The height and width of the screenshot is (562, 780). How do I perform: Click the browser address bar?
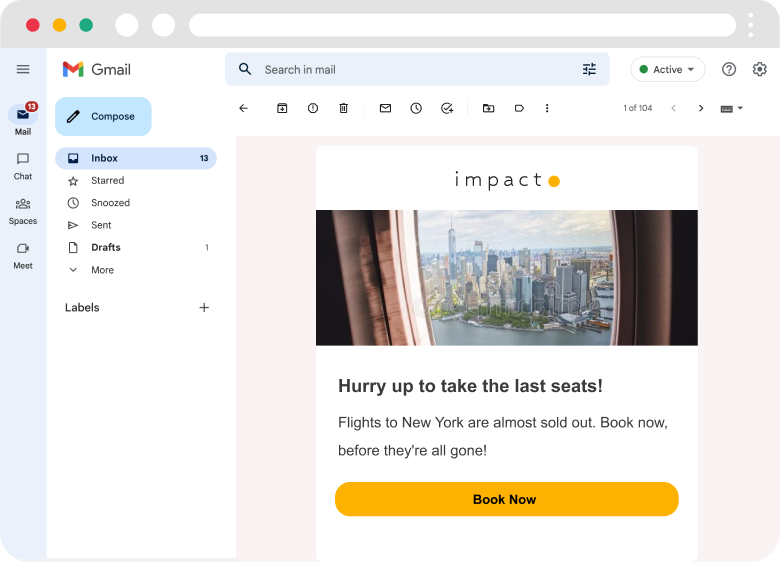462,25
